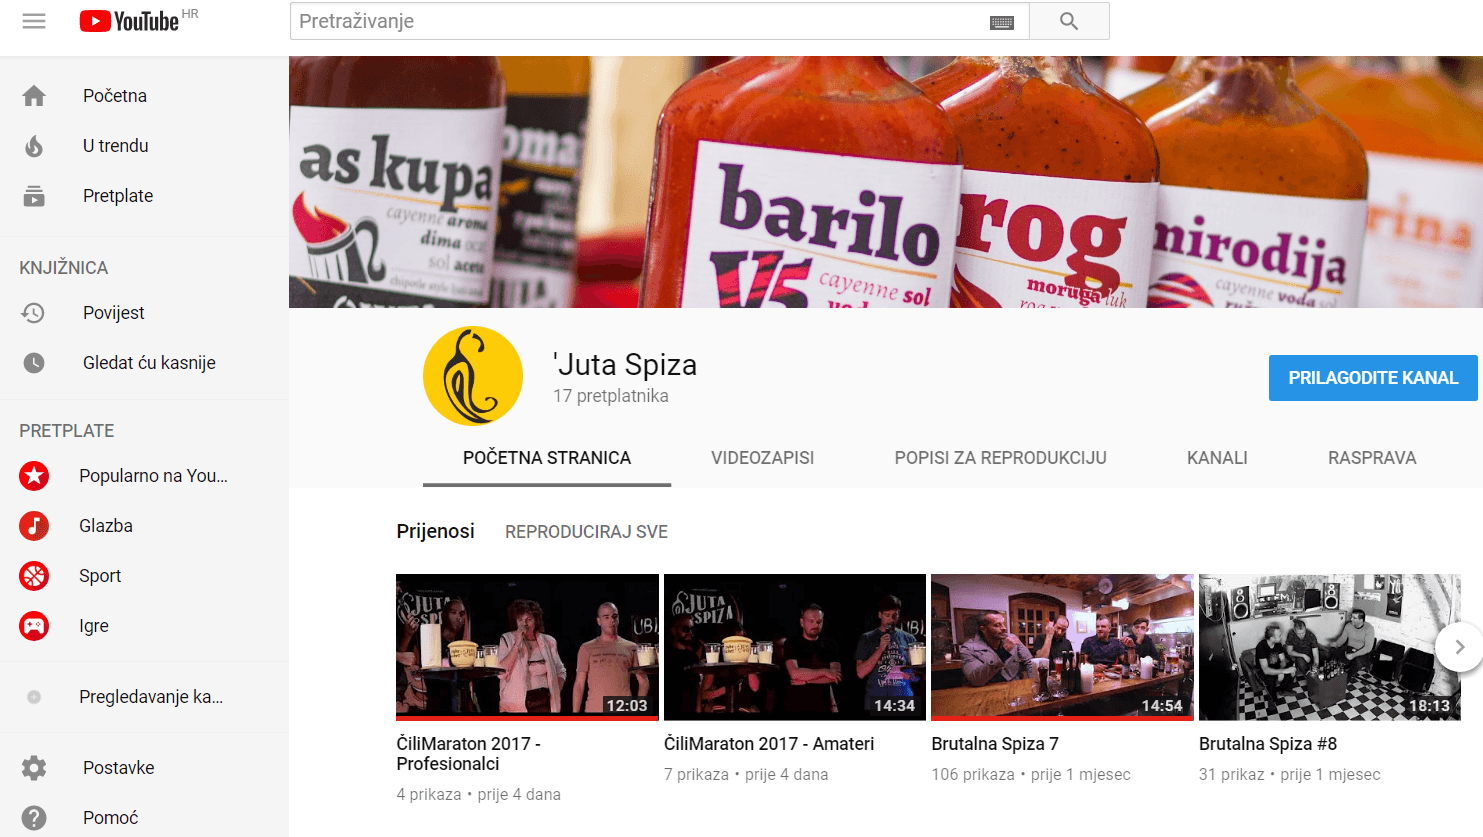Open the RASPRAVA tab

(x=1372, y=458)
